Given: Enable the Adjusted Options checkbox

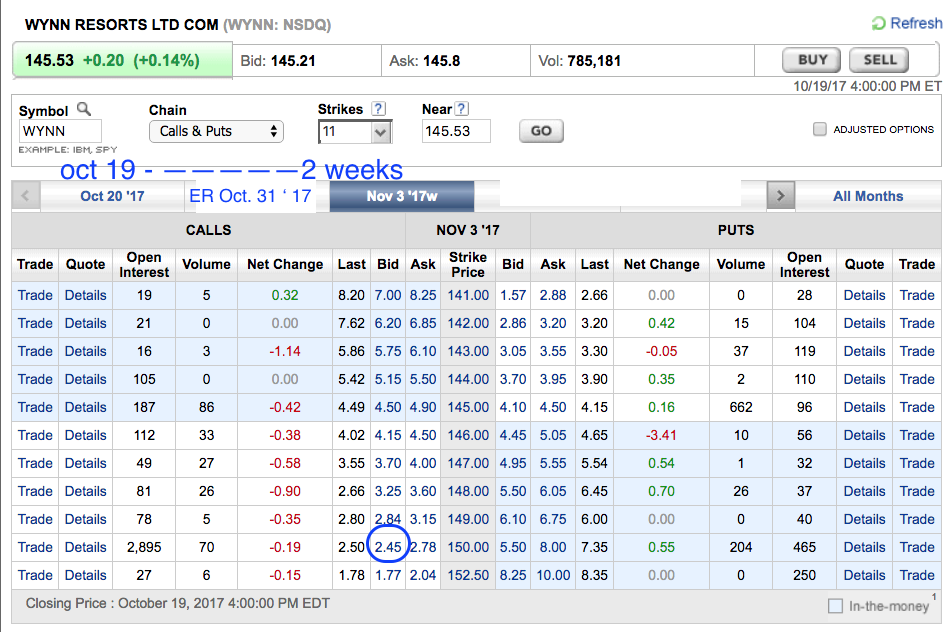Looking at the screenshot, I should (x=820, y=129).
